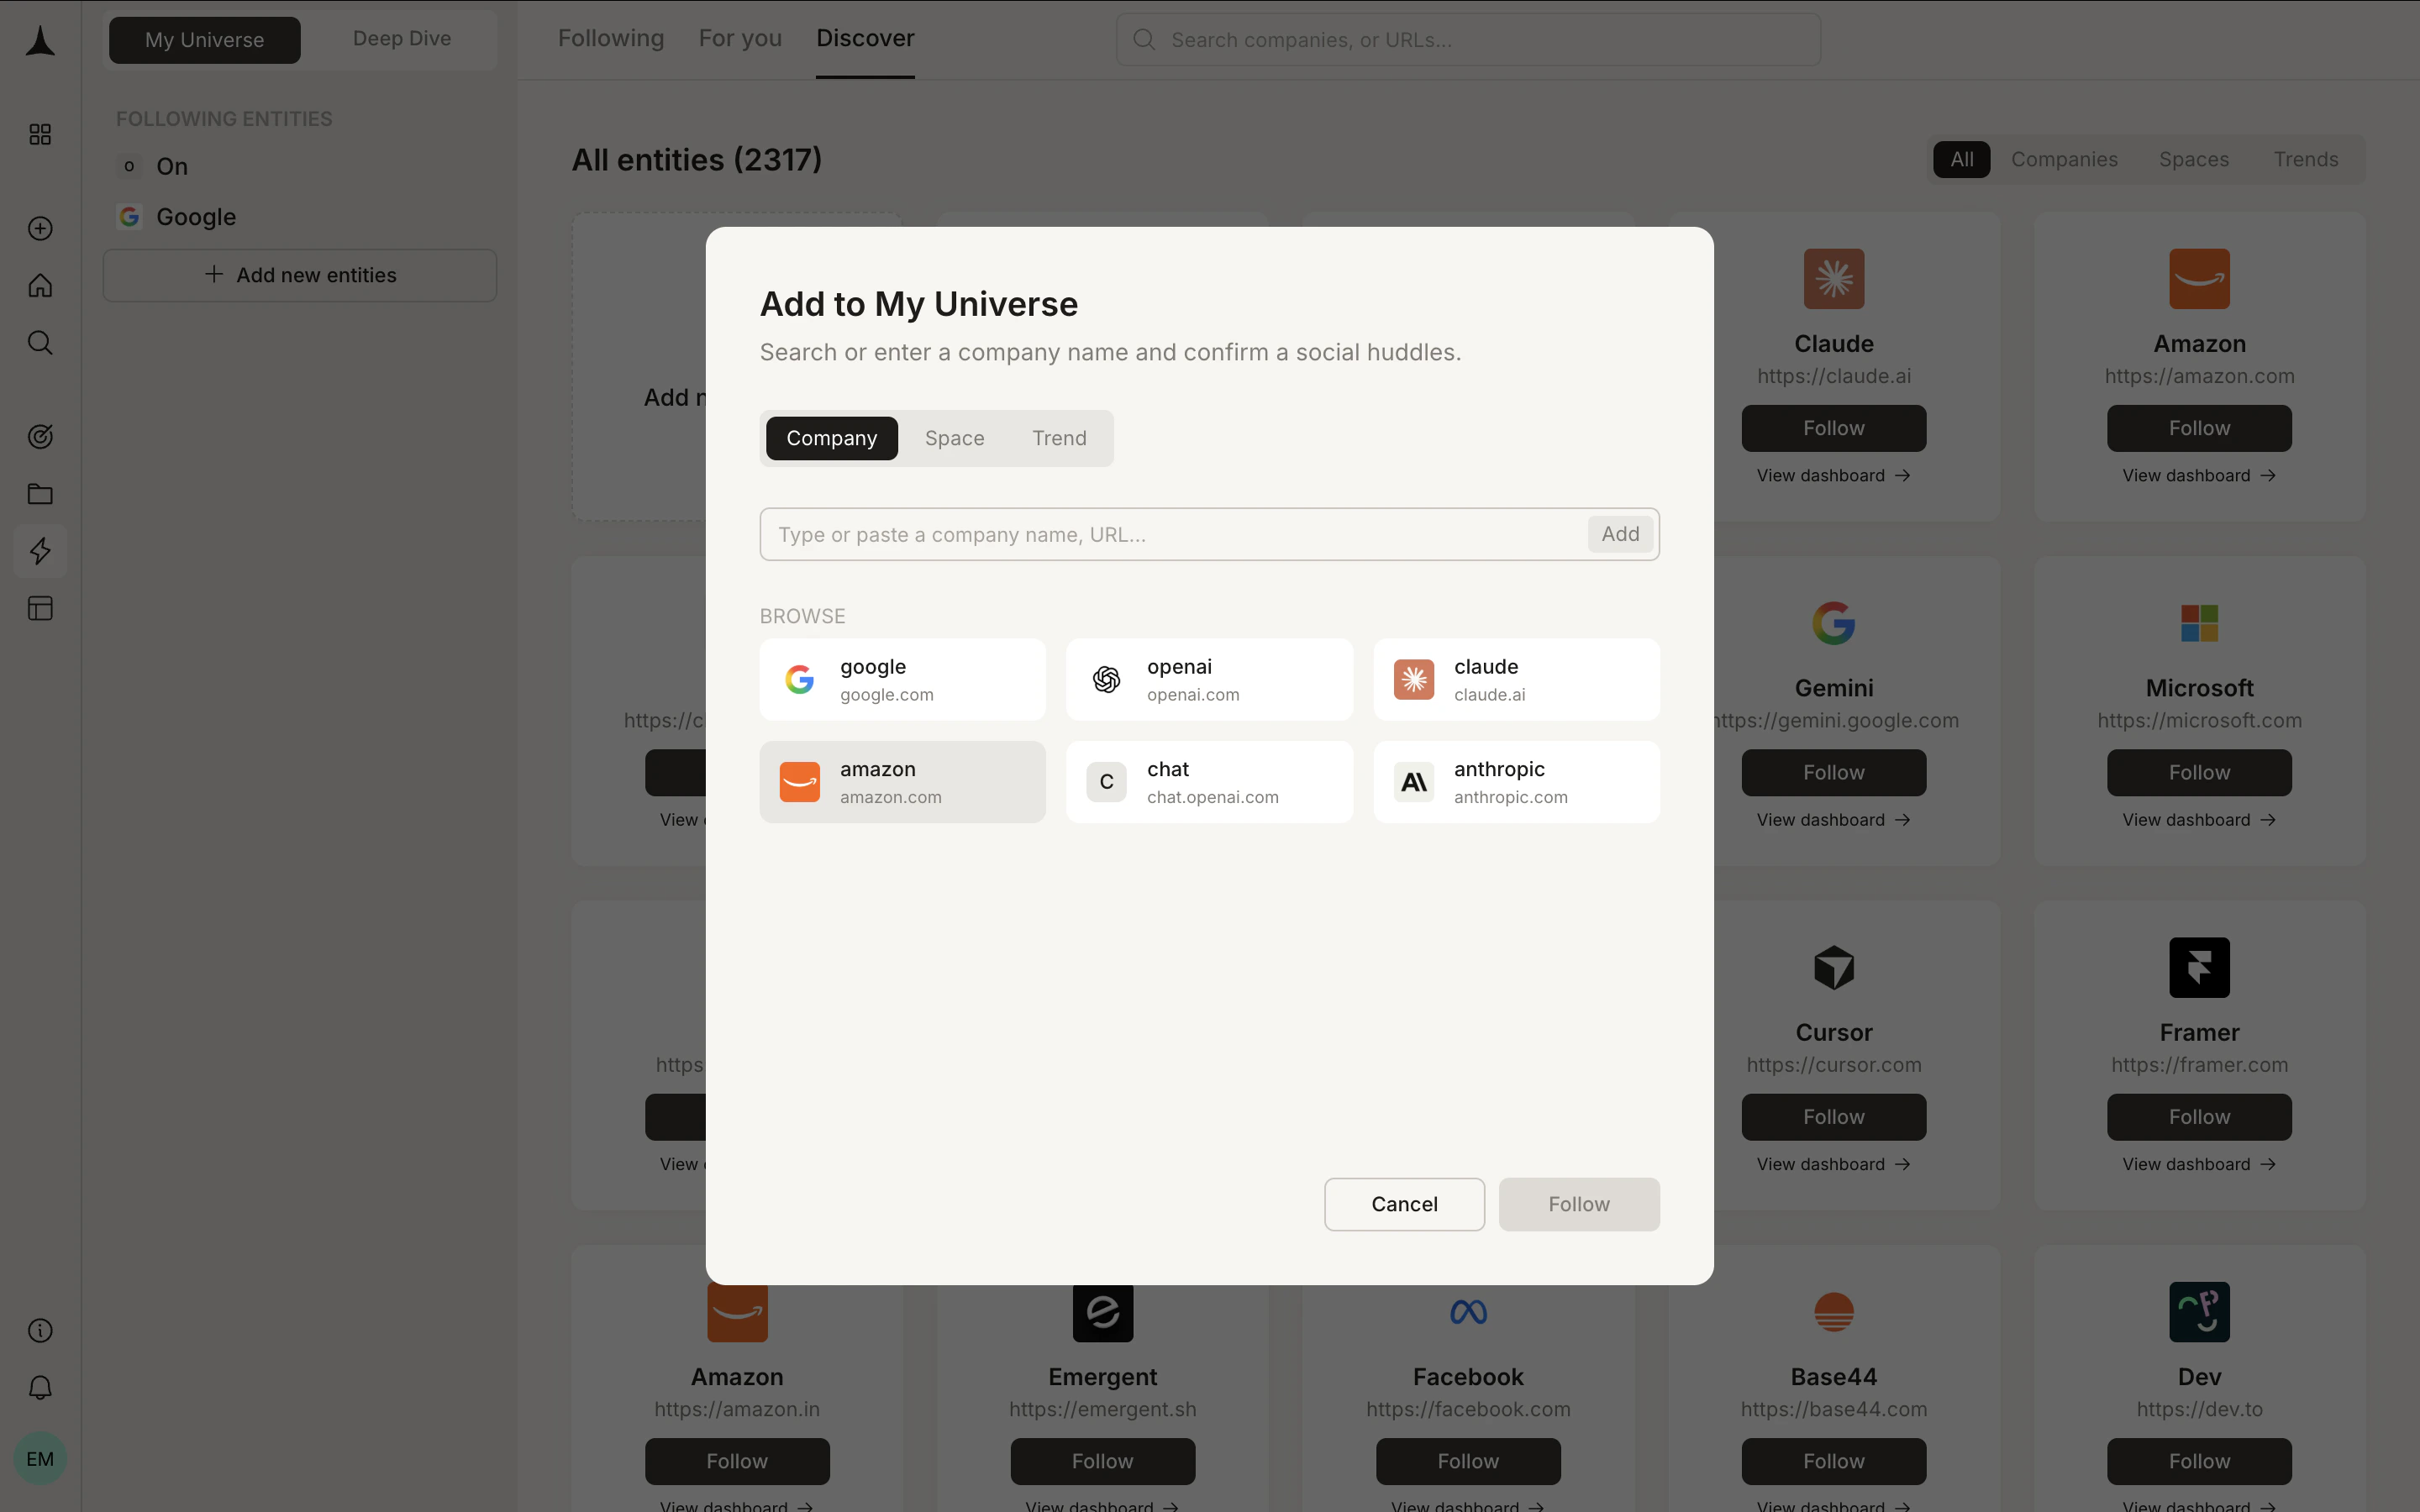Click the Claude logo on background card
2420x1512 pixels.
click(x=1833, y=278)
